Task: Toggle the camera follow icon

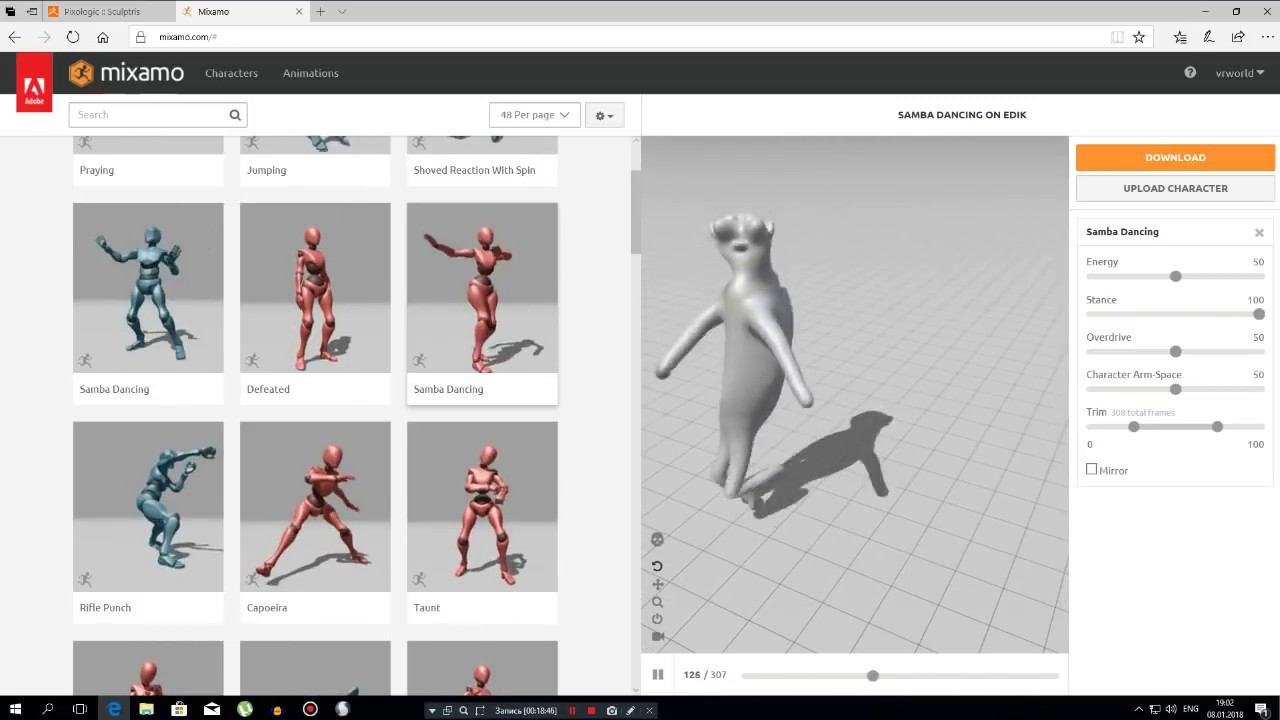Action: pyautogui.click(x=657, y=636)
